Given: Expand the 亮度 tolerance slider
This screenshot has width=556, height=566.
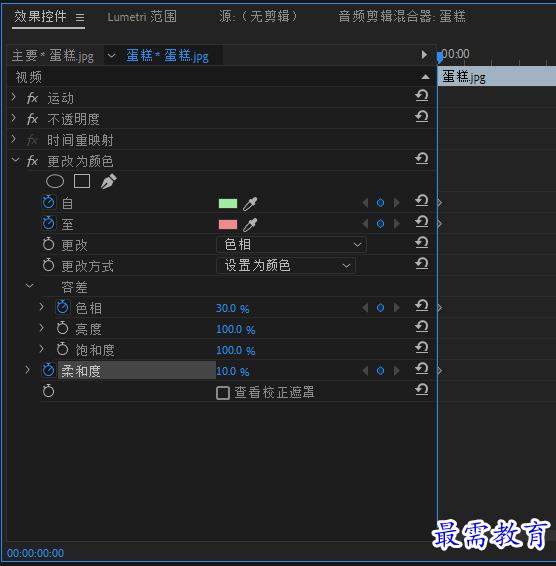Looking at the screenshot, I should (42, 328).
